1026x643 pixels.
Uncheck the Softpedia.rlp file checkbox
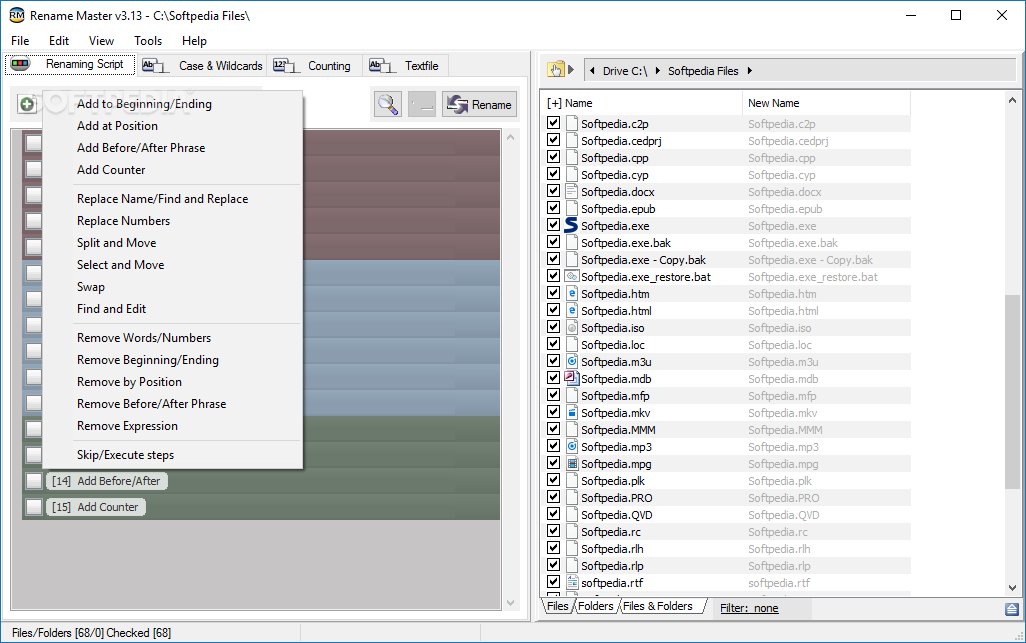point(554,565)
